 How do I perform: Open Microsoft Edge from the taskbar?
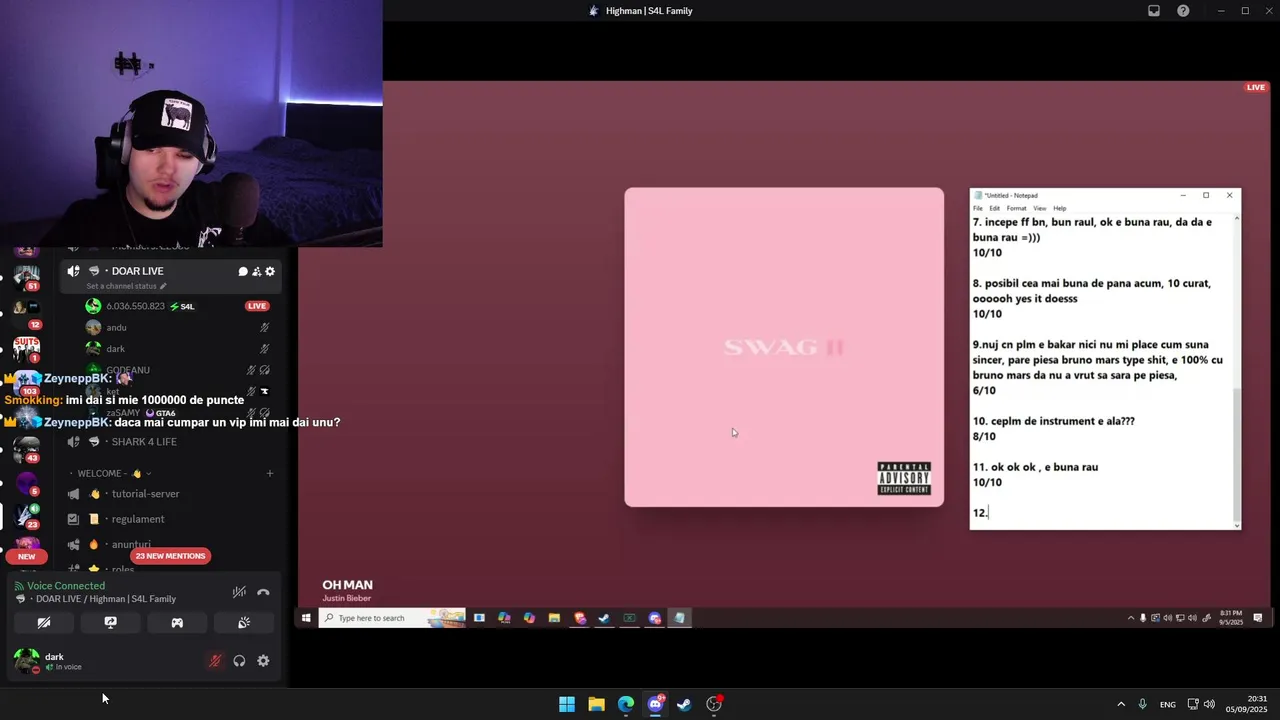(x=626, y=704)
